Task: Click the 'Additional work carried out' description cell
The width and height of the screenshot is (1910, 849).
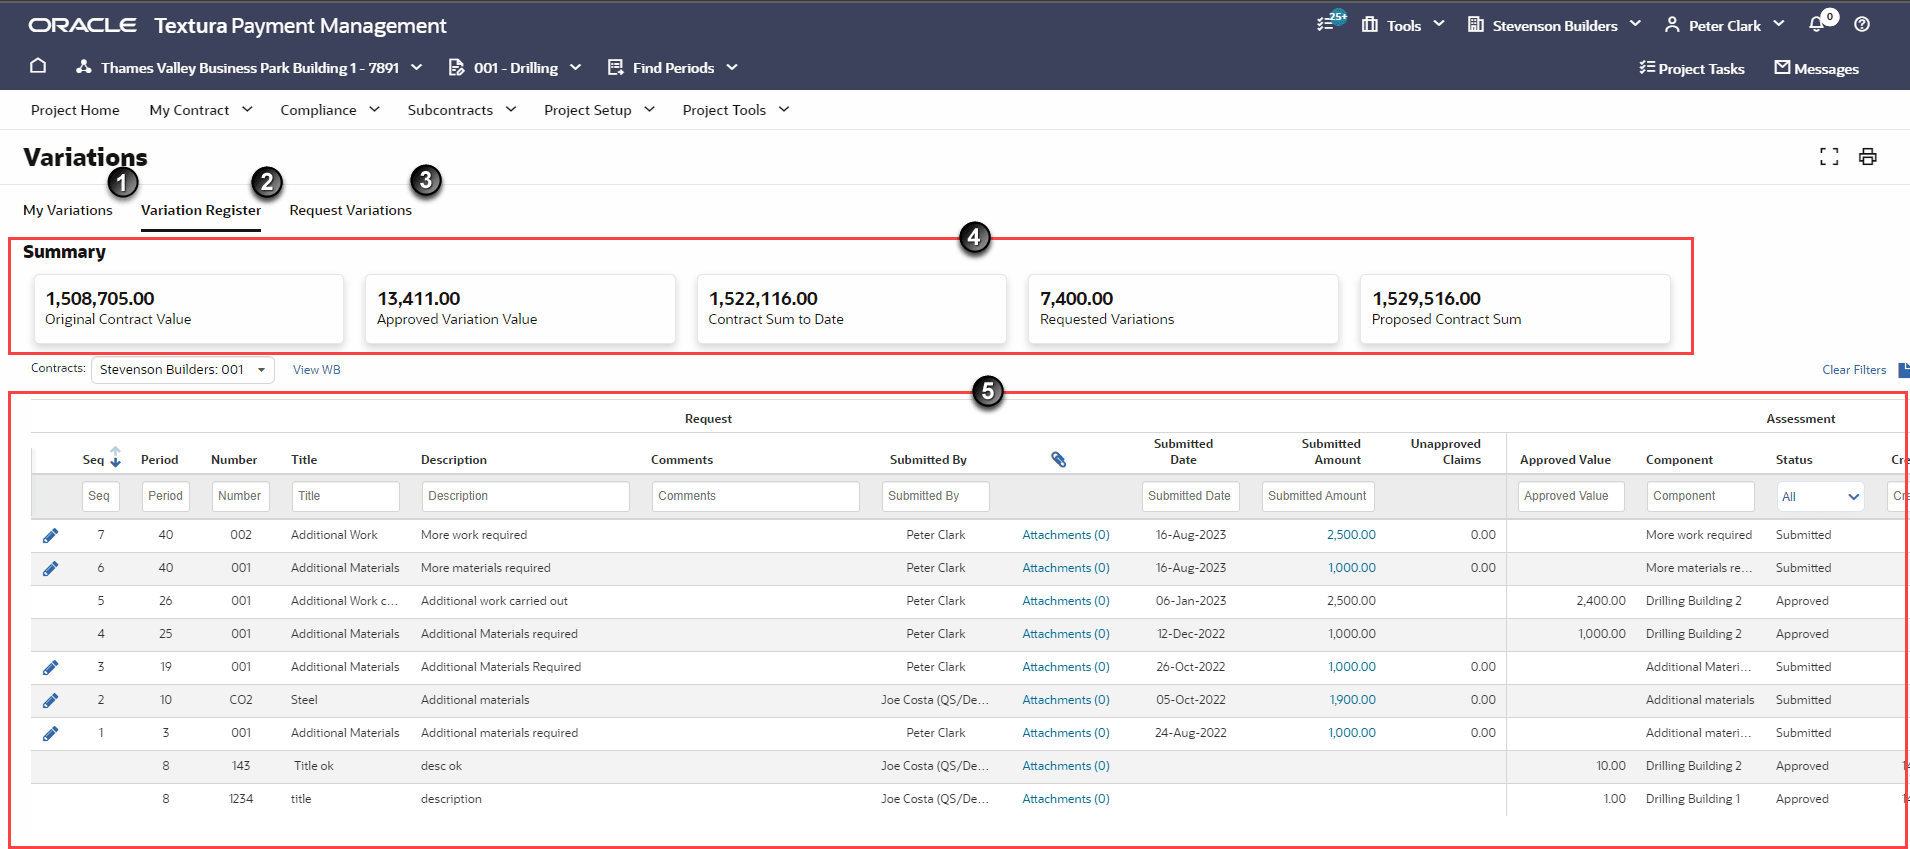Action: (x=494, y=601)
